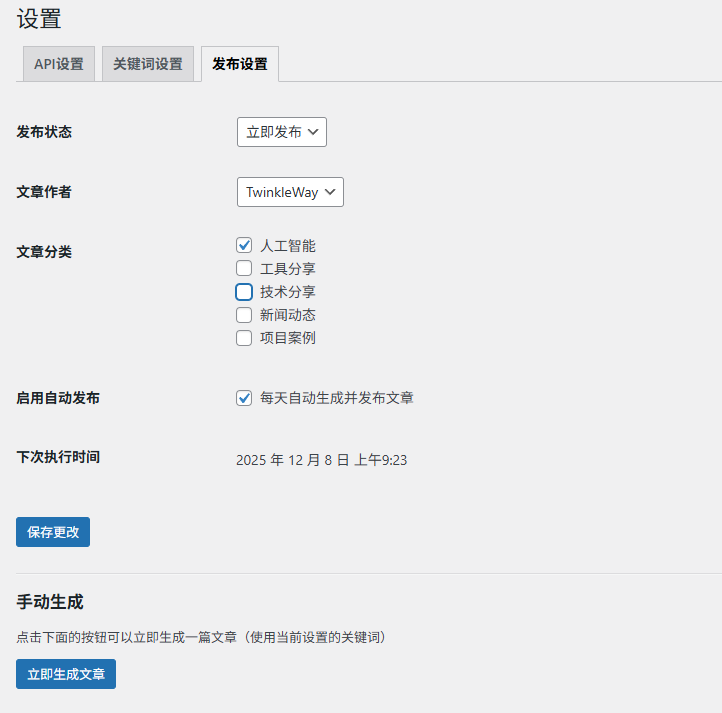
Task: Open the 关键词设置 tab
Action: 148,64
